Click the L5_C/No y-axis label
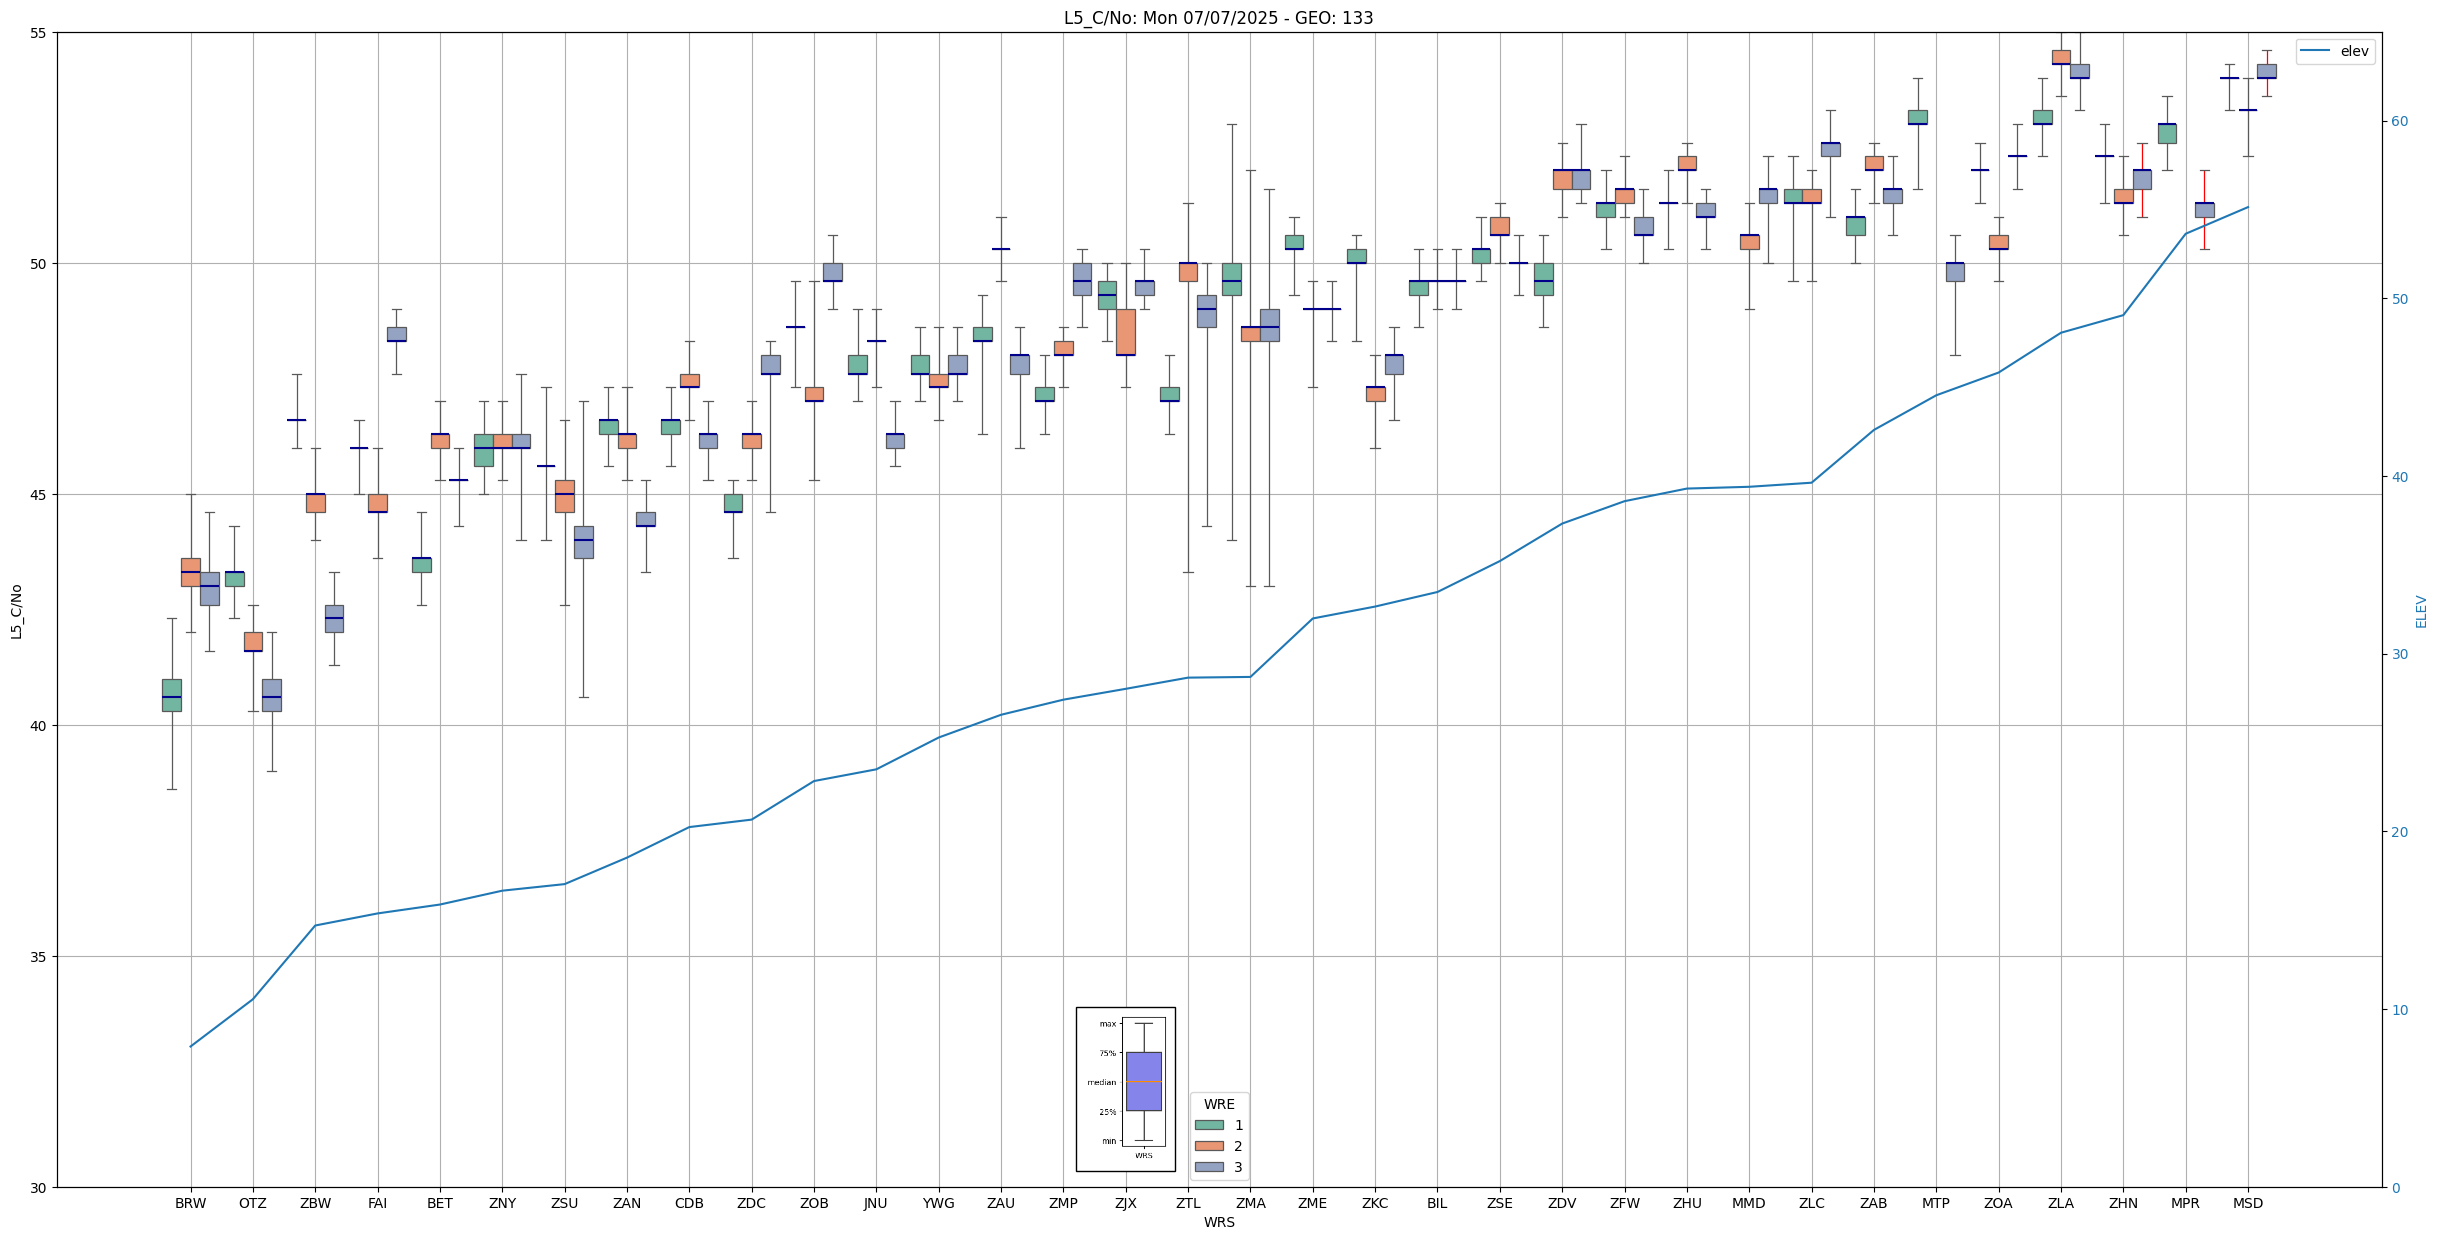Screen dimensions: 2438x1240 [16, 611]
